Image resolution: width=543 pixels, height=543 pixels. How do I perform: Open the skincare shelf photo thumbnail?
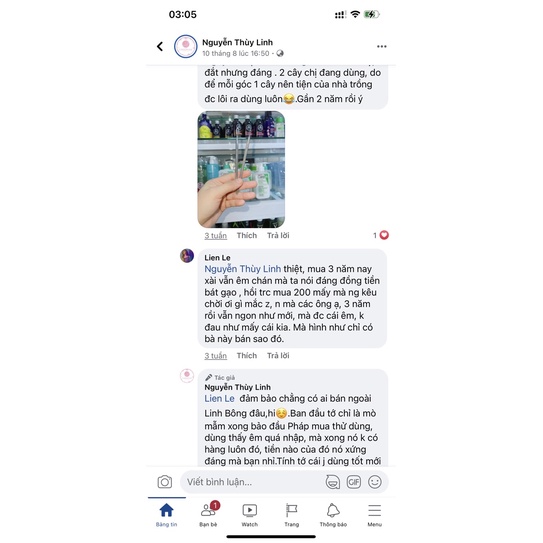click(x=241, y=169)
